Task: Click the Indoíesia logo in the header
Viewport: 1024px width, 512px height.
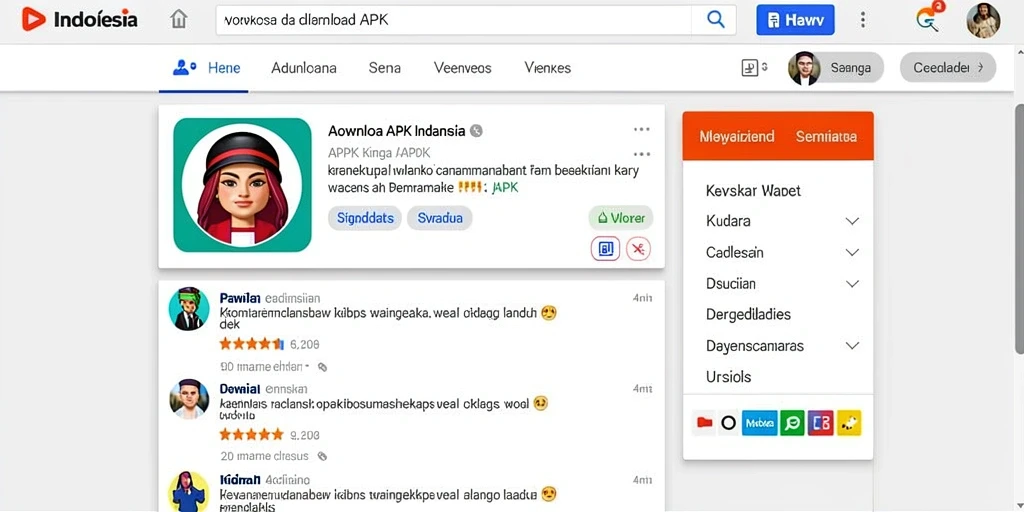Action: click(79, 20)
